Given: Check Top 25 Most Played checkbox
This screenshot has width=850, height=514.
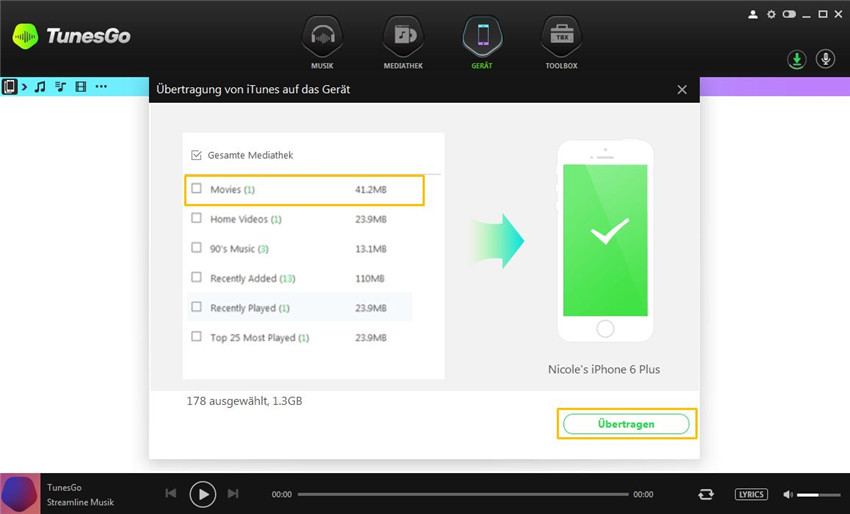Looking at the screenshot, I should (196, 337).
